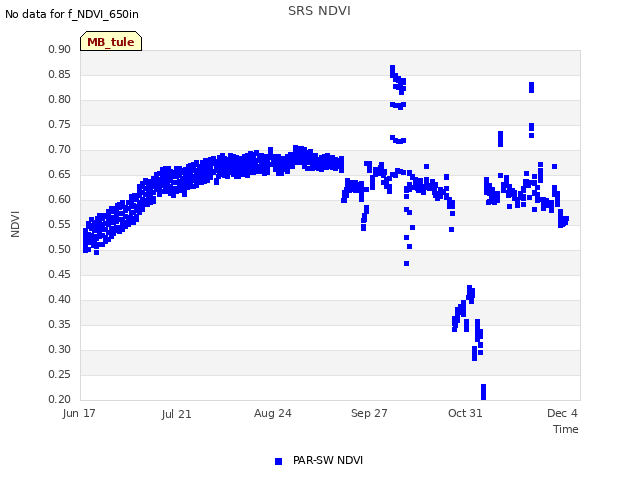The height and width of the screenshot is (480, 640).
Task: Click the 0.65 y-axis tick label
Action: [60, 174]
